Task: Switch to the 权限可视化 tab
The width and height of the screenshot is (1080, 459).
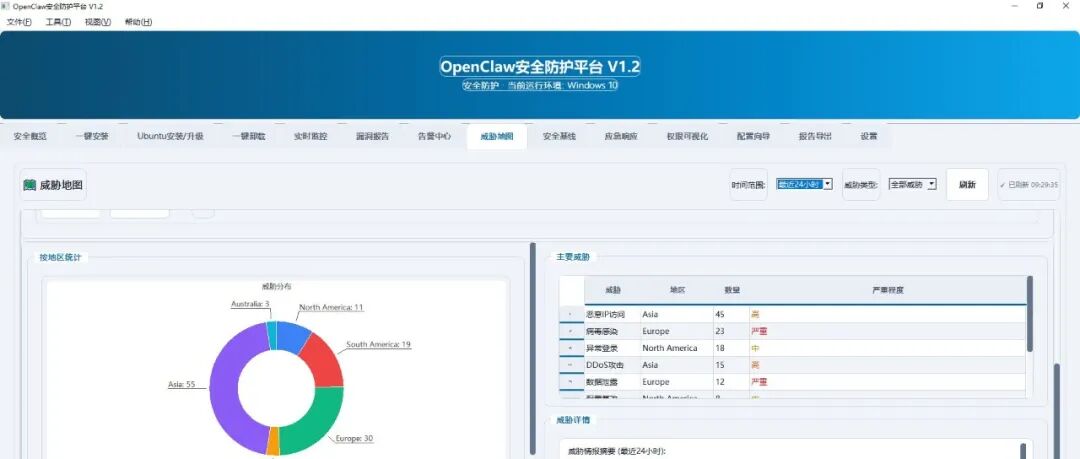Action: click(x=687, y=136)
